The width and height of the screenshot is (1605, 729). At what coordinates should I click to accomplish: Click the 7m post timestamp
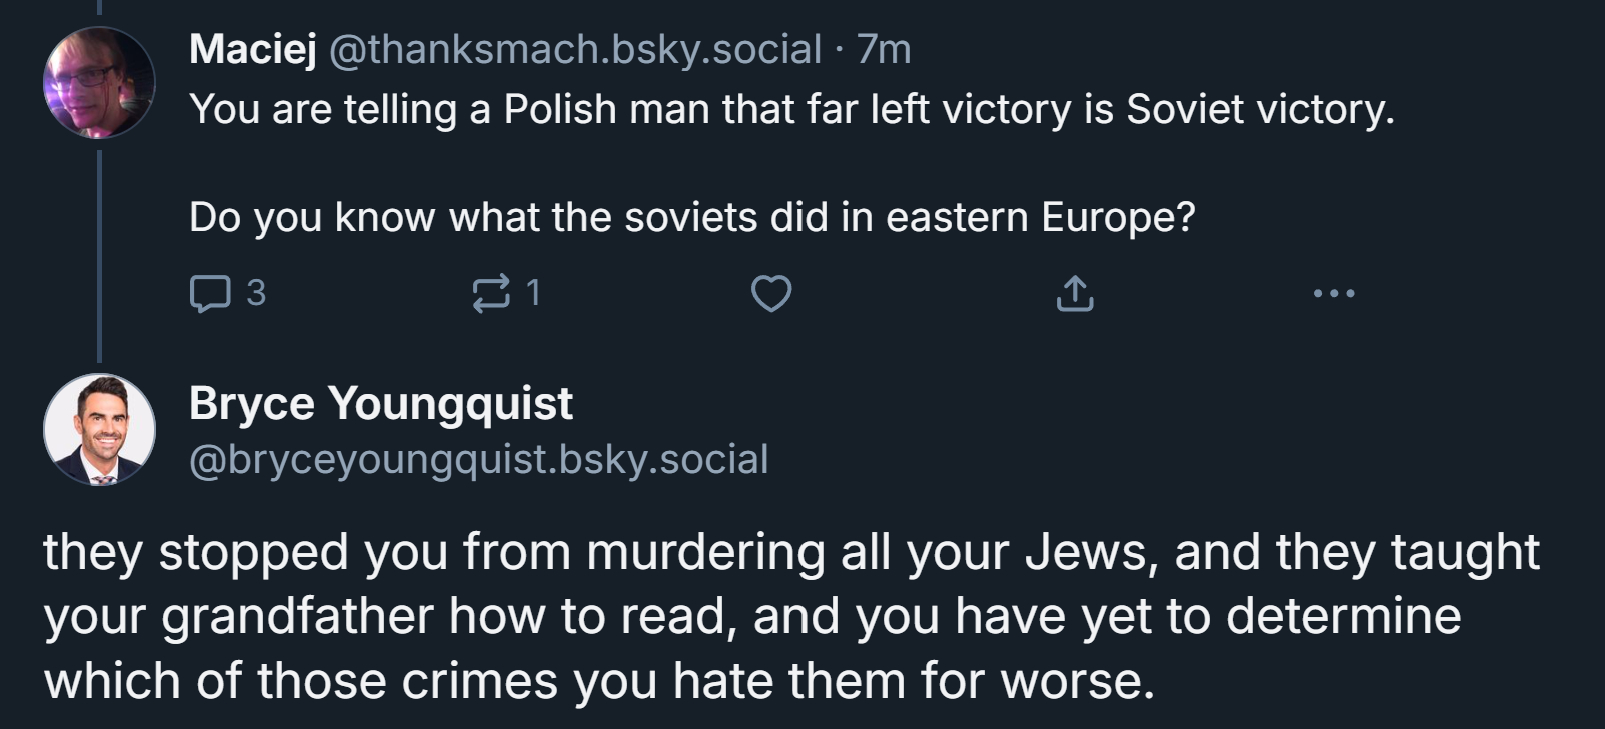[885, 49]
